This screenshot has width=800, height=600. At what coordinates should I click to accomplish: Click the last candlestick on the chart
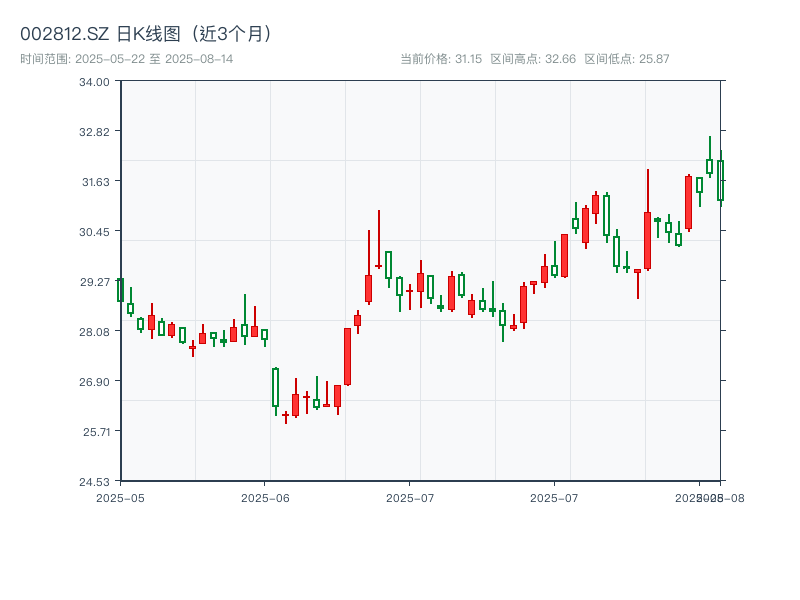point(722,180)
